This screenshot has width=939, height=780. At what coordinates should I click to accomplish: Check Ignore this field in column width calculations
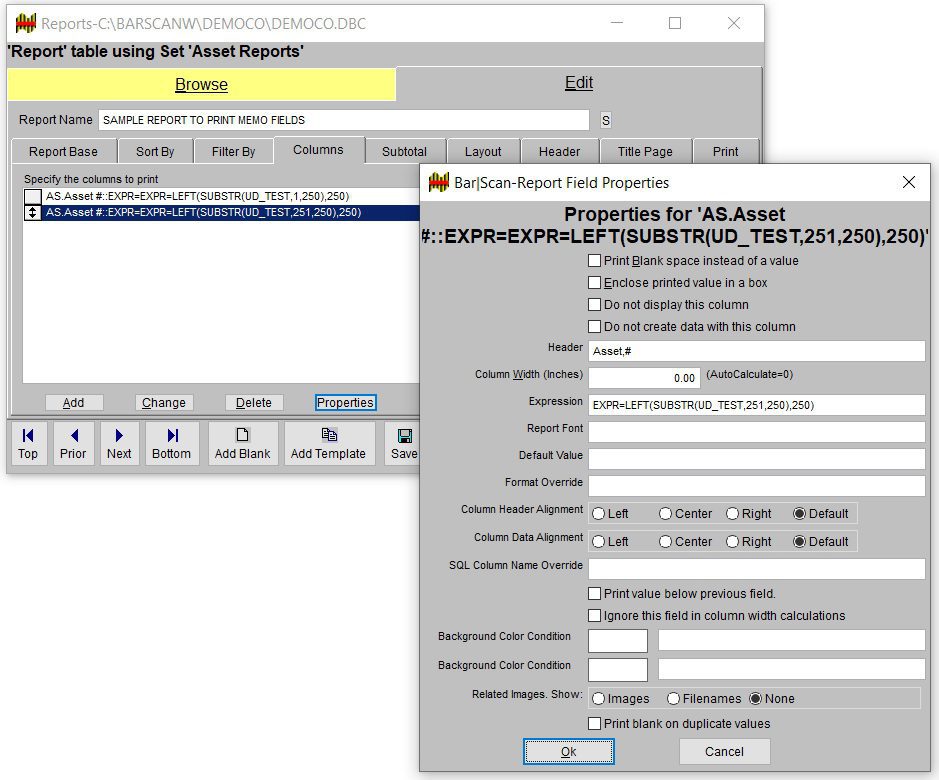coord(595,616)
